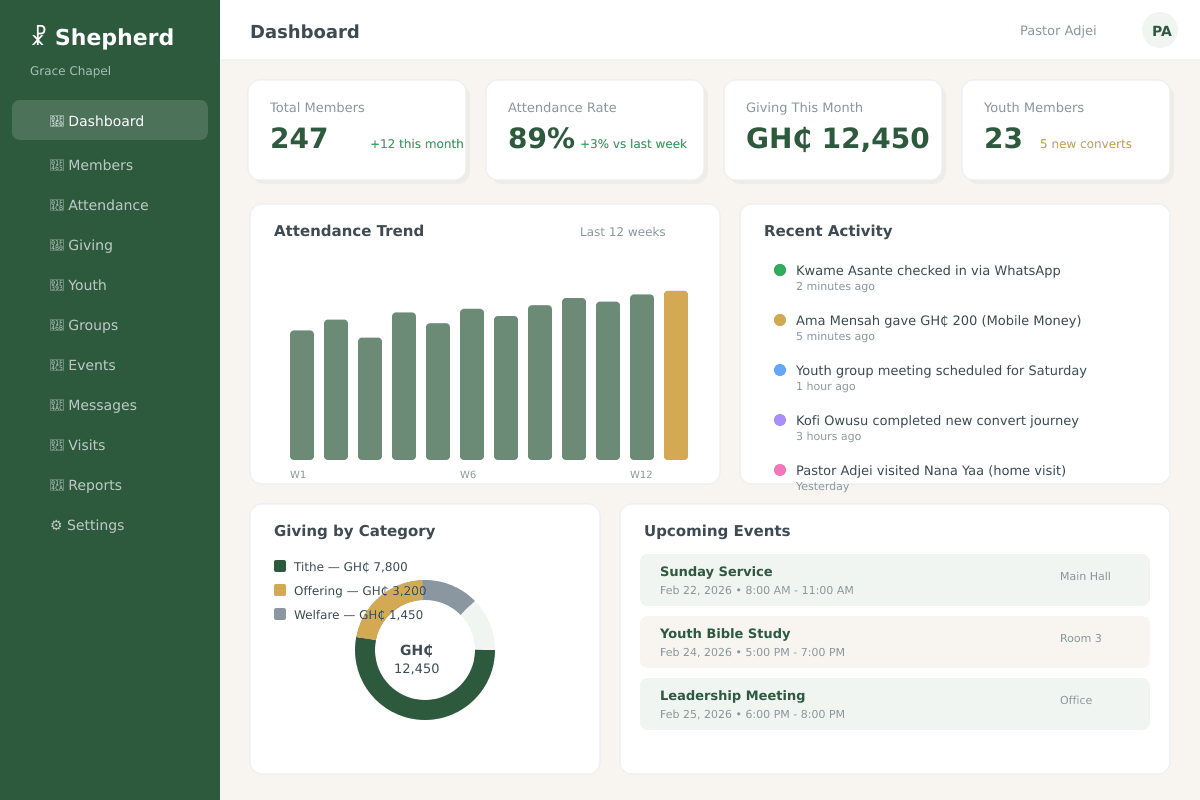Click the Pastor Adjei name in header

pos(1057,30)
